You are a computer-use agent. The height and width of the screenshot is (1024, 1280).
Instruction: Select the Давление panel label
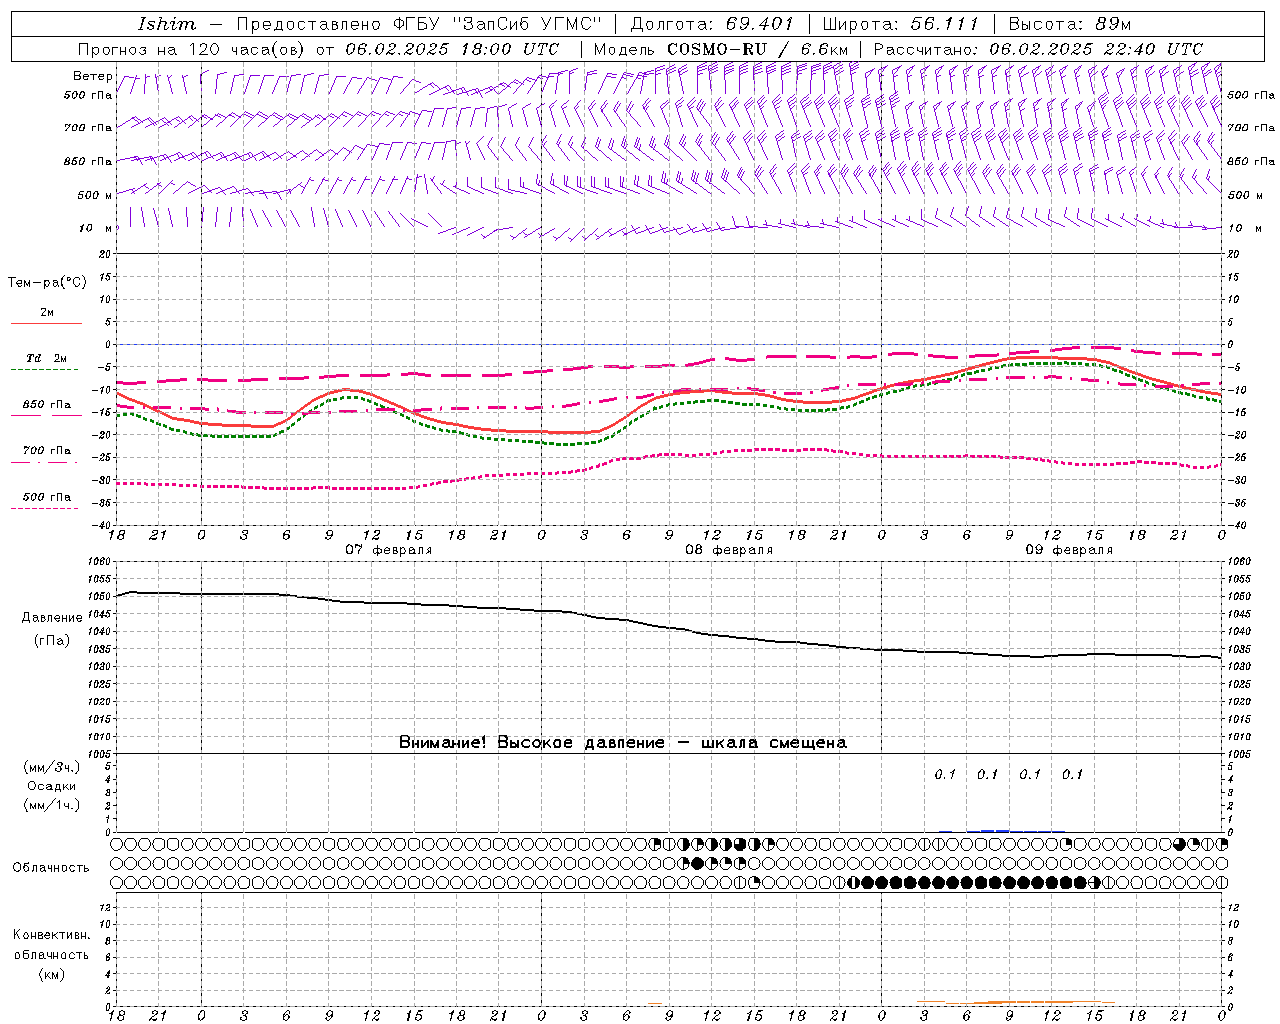click(52, 618)
